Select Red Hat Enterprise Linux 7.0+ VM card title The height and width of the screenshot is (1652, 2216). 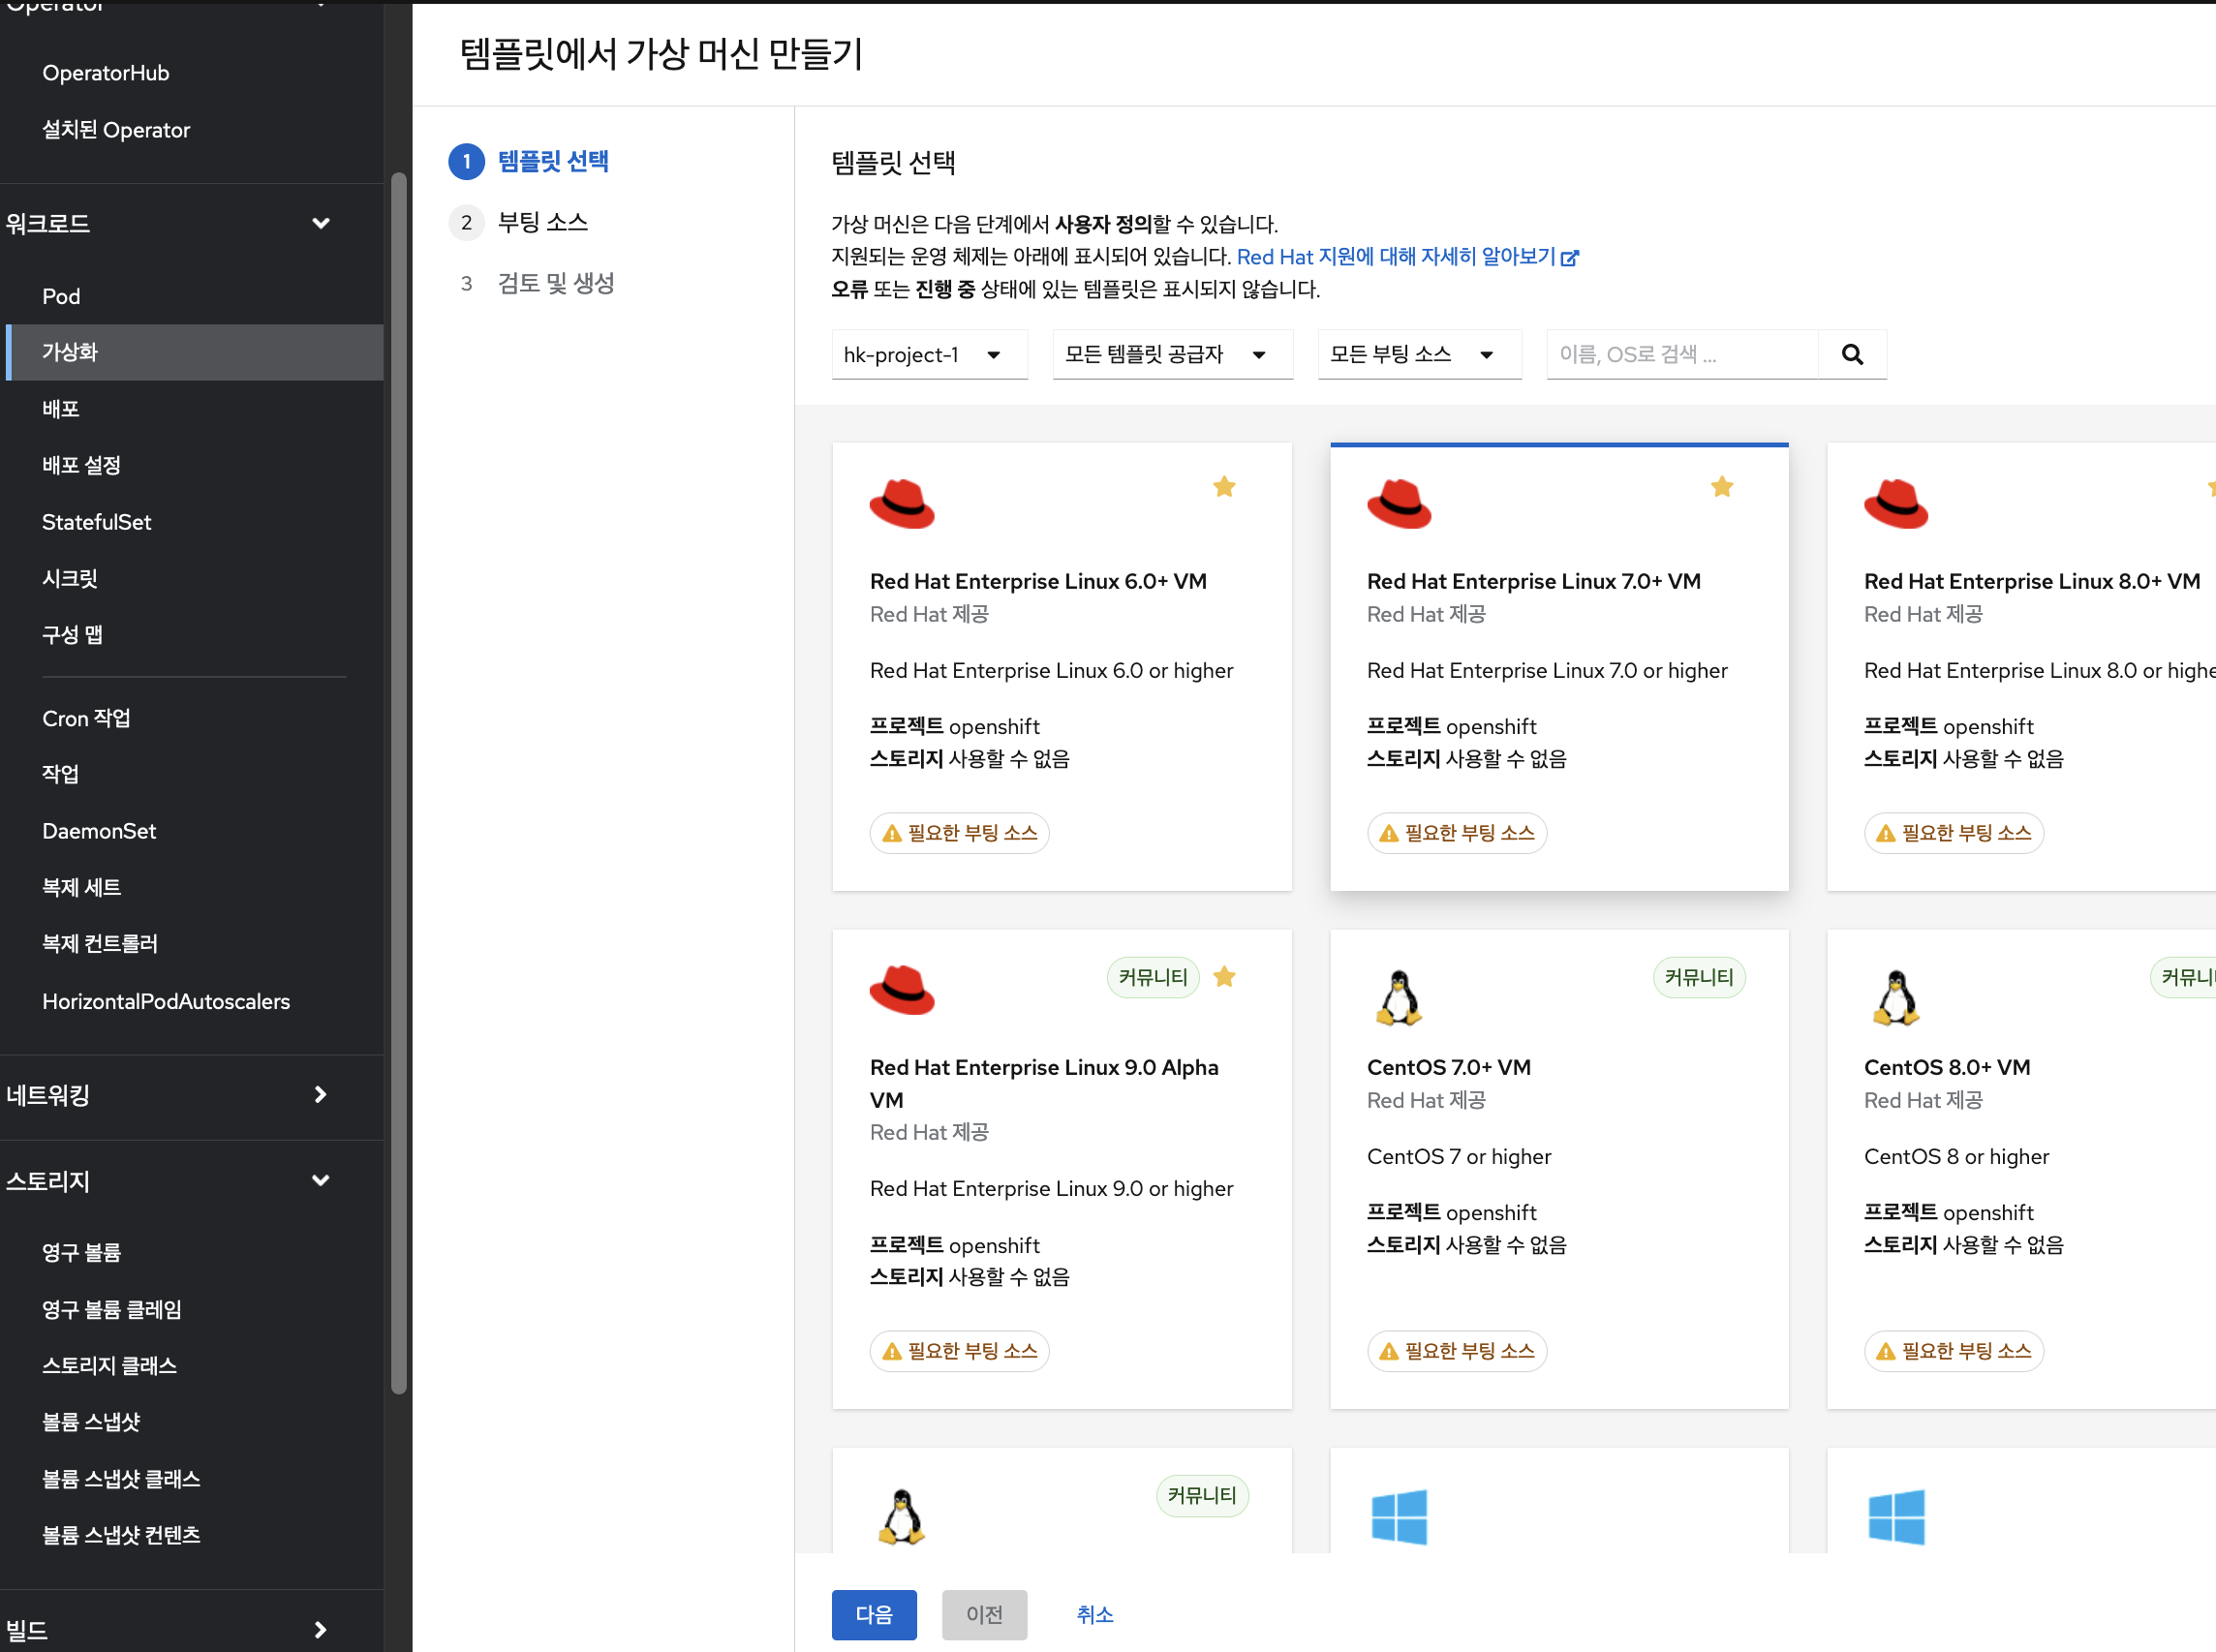coord(1534,581)
